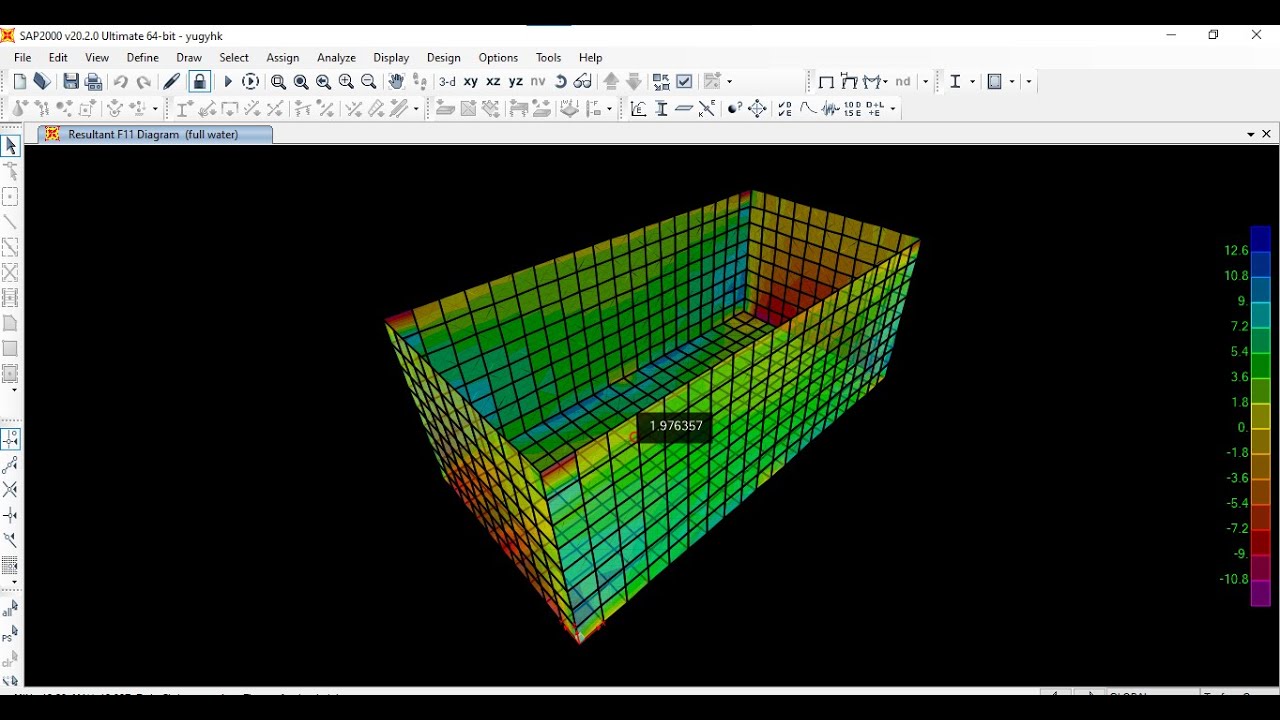
Task: Click the 1.976357 value tooltip on the model
Action: [676, 426]
